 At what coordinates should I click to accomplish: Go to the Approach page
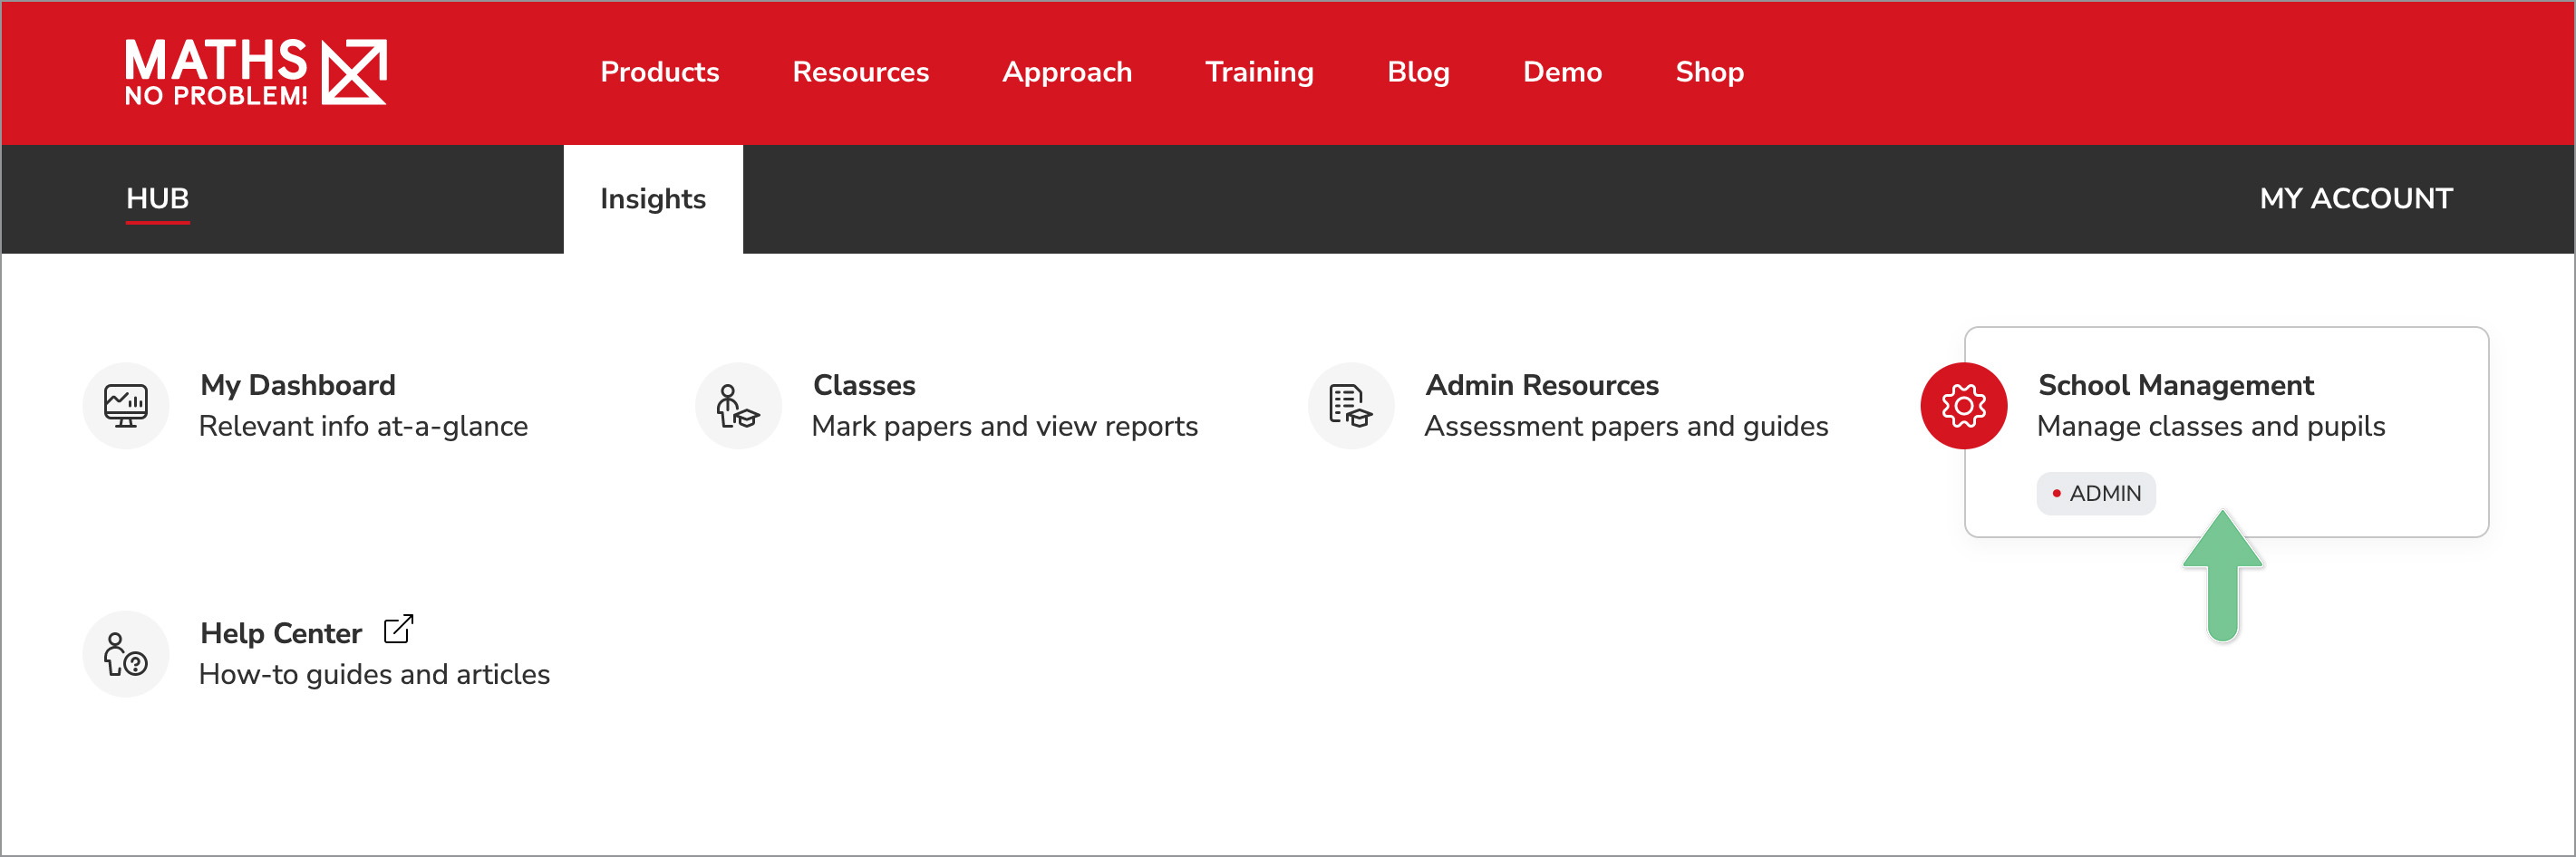point(1067,72)
